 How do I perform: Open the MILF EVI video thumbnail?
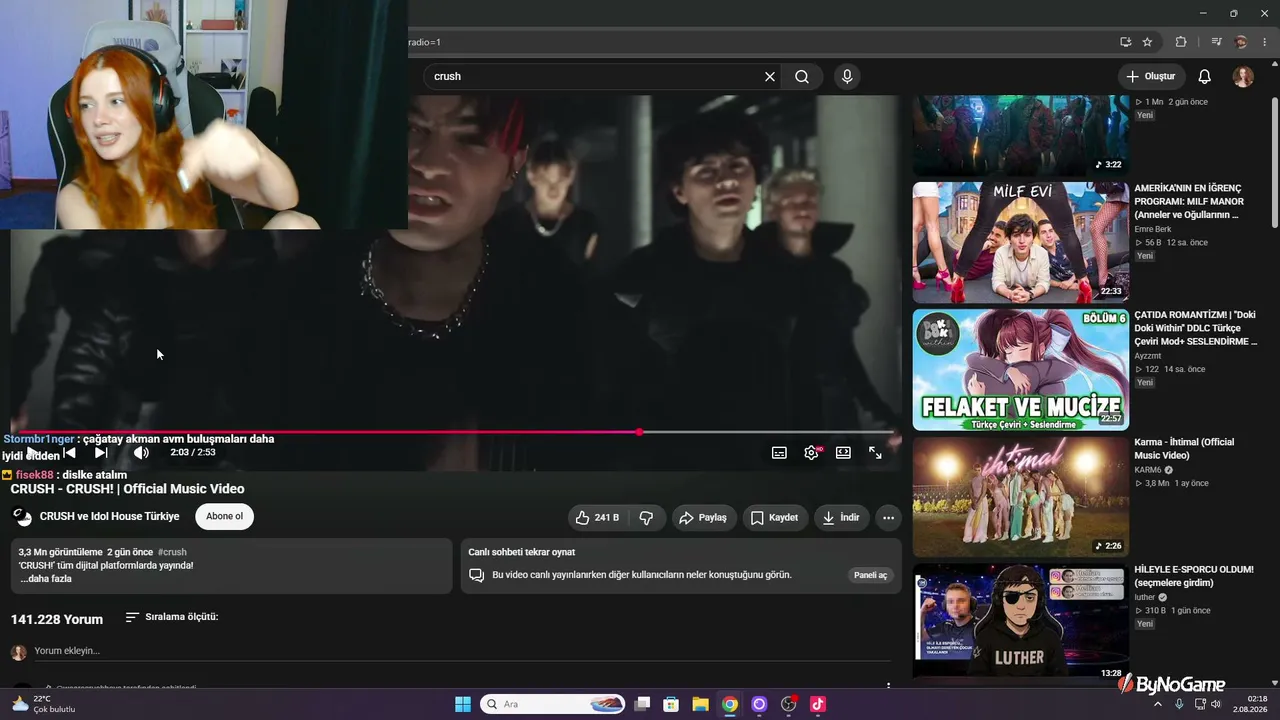point(1020,243)
